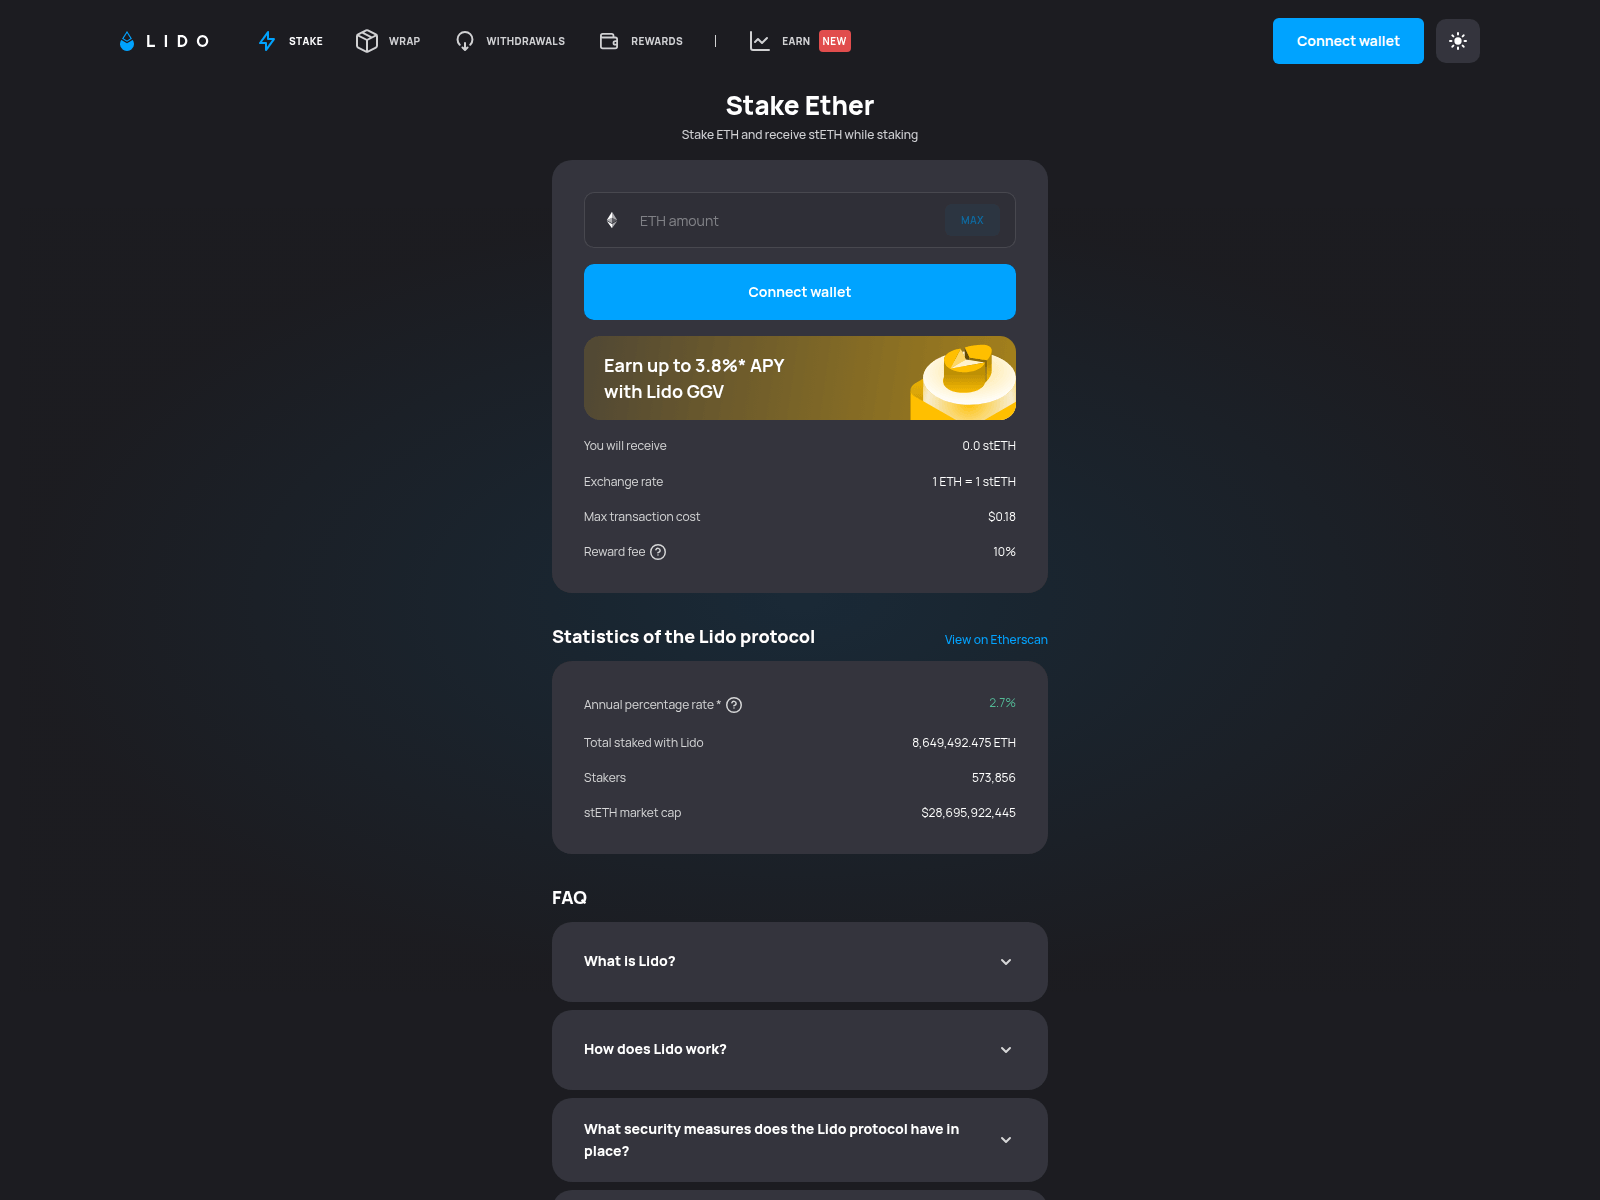The image size is (1600, 1200).
Task: Open the EARN navigation tab
Action: (x=799, y=41)
